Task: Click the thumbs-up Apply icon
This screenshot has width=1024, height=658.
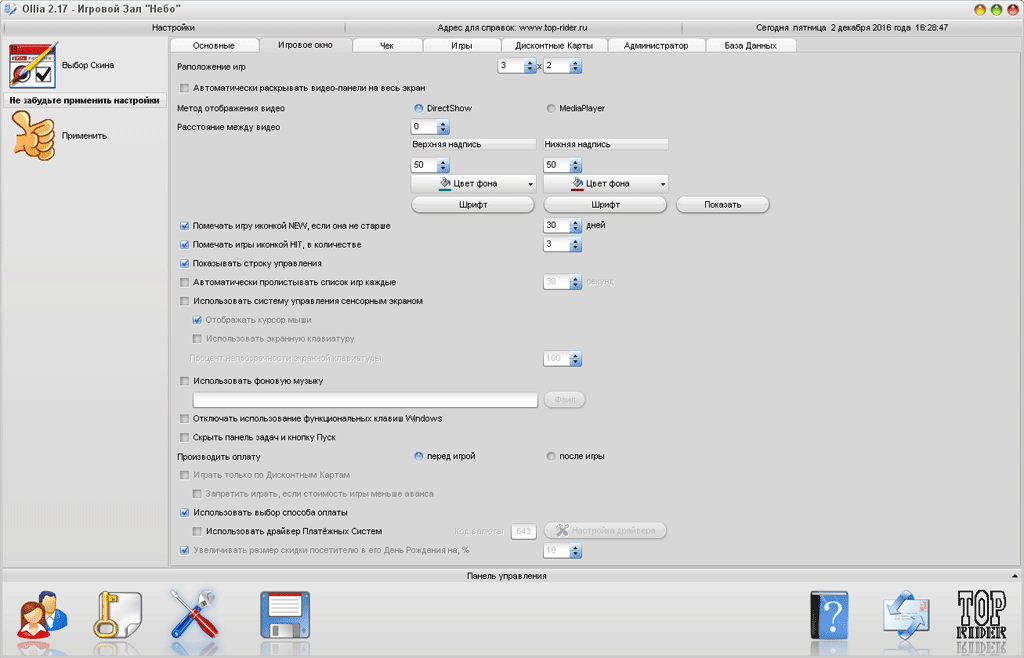Action: pyautogui.click(x=33, y=136)
